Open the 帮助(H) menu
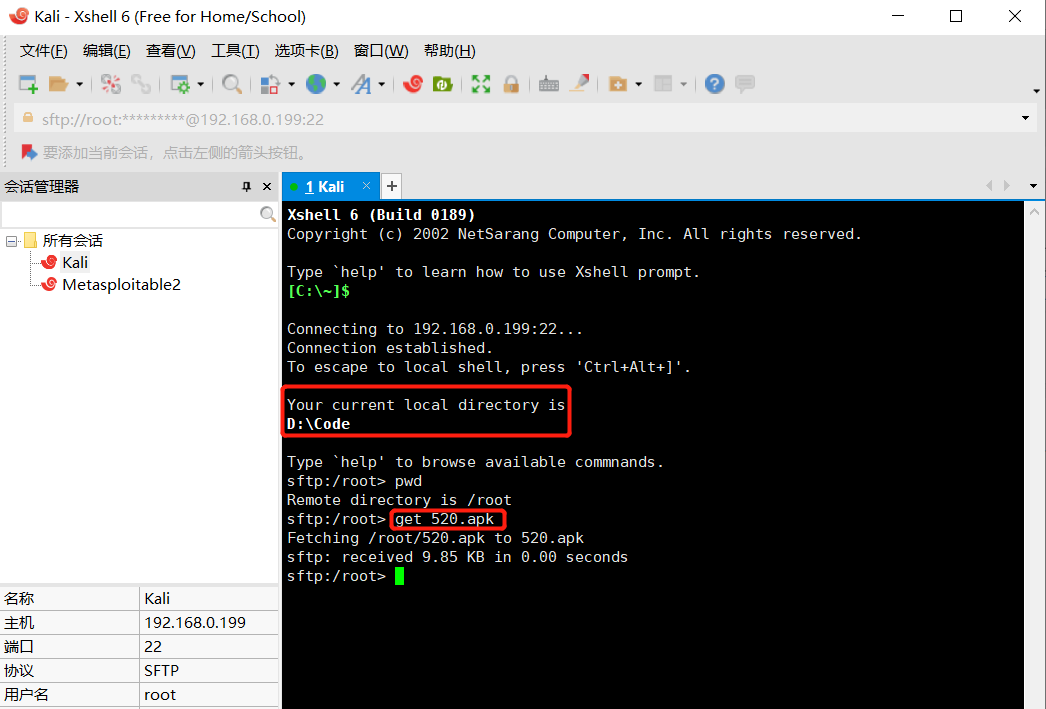1046x709 pixels. point(450,51)
